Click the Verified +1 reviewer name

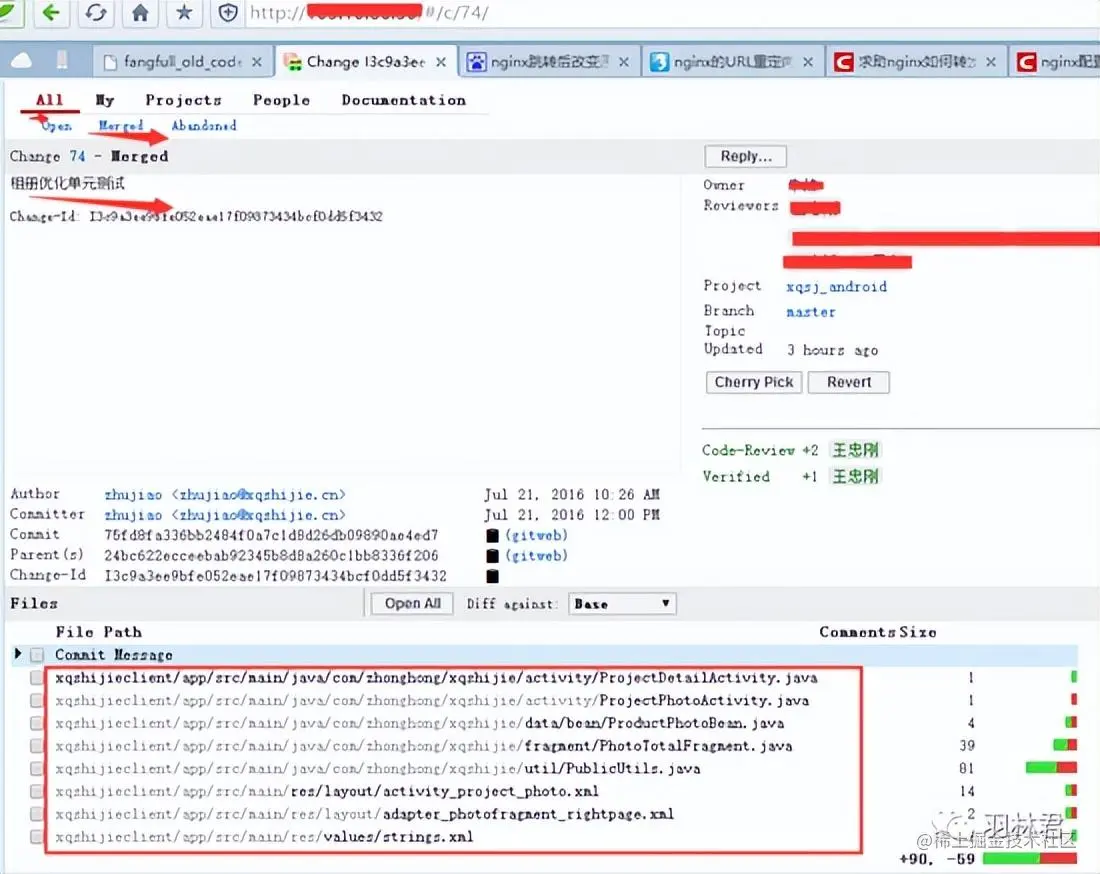(x=855, y=476)
